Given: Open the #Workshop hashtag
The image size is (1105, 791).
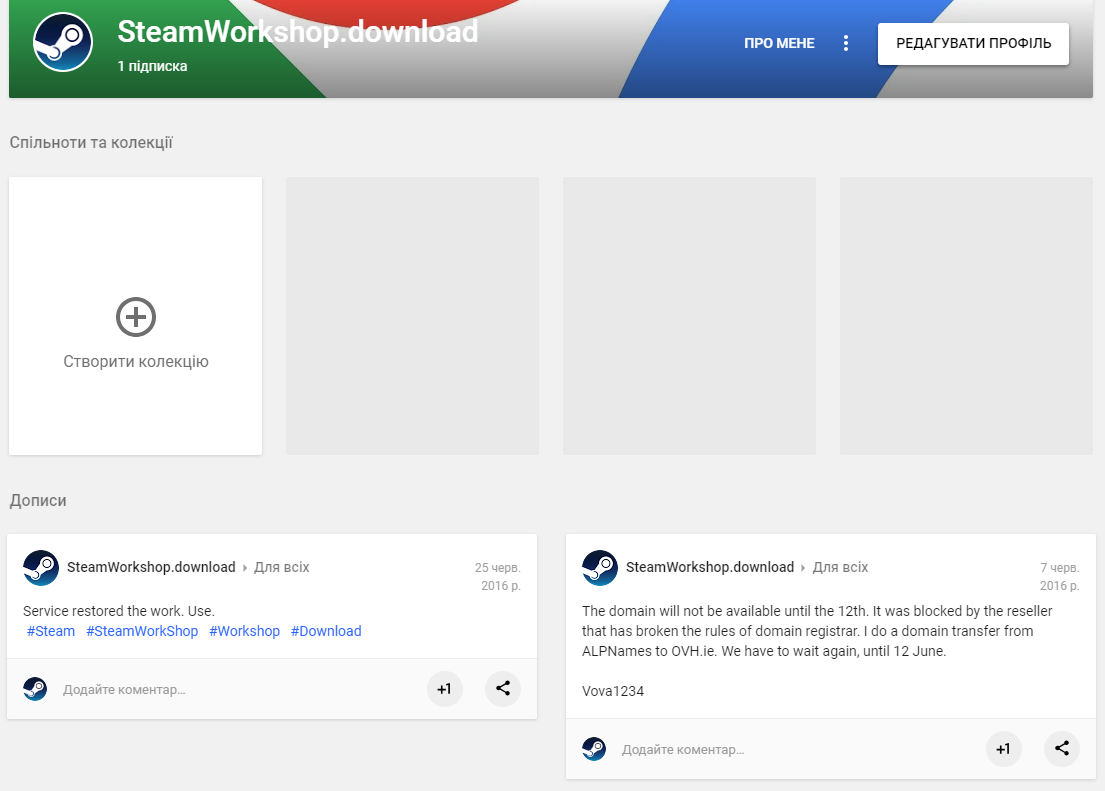Looking at the screenshot, I should pyautogui.click(x=245, y=631).
